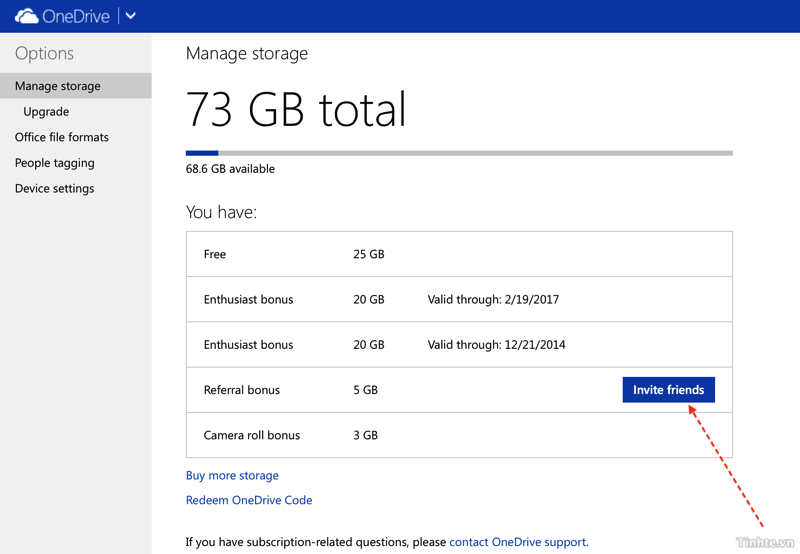This screenshot has width=800, height=554.
Task: Click the '5 GB' referral bonus value
Action: 366,390
